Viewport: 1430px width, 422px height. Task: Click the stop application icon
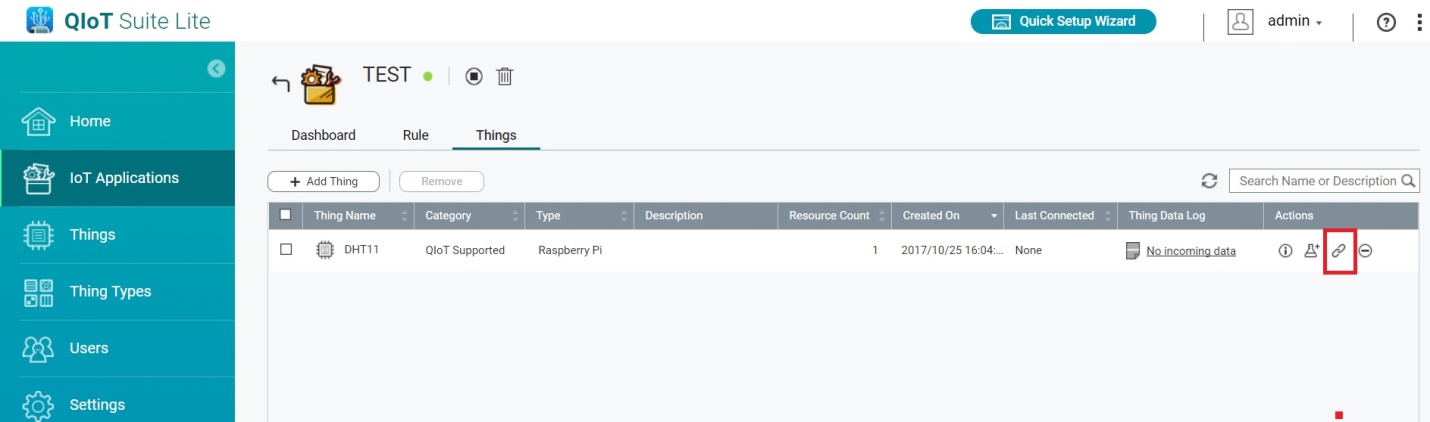(474, 76)
